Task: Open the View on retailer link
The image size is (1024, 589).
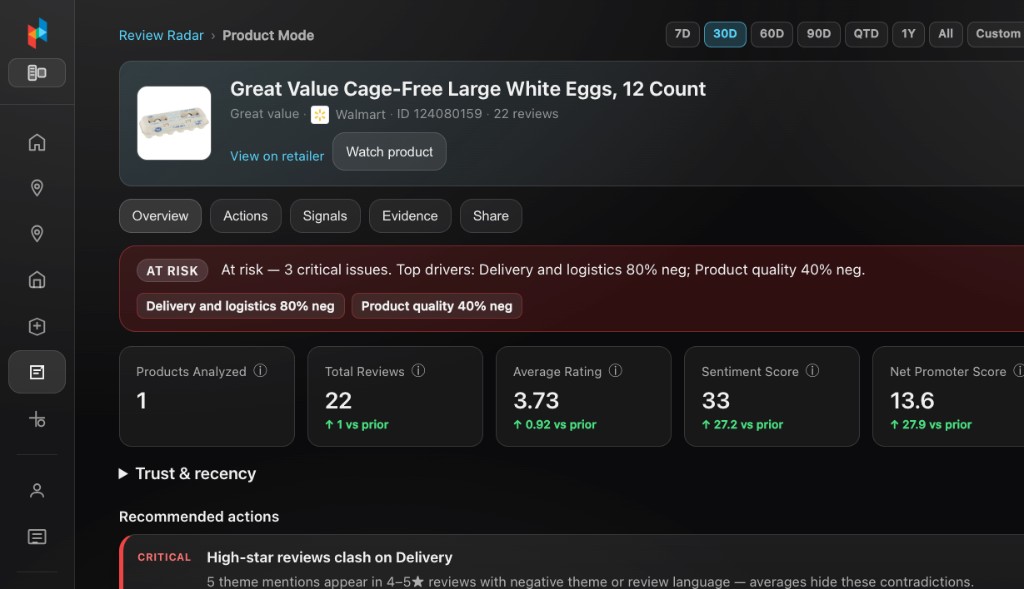Action: point(277,156)
